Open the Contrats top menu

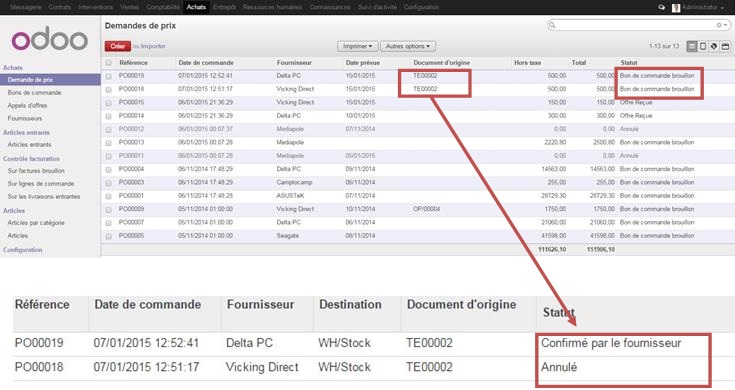click(x=60, y=8)
